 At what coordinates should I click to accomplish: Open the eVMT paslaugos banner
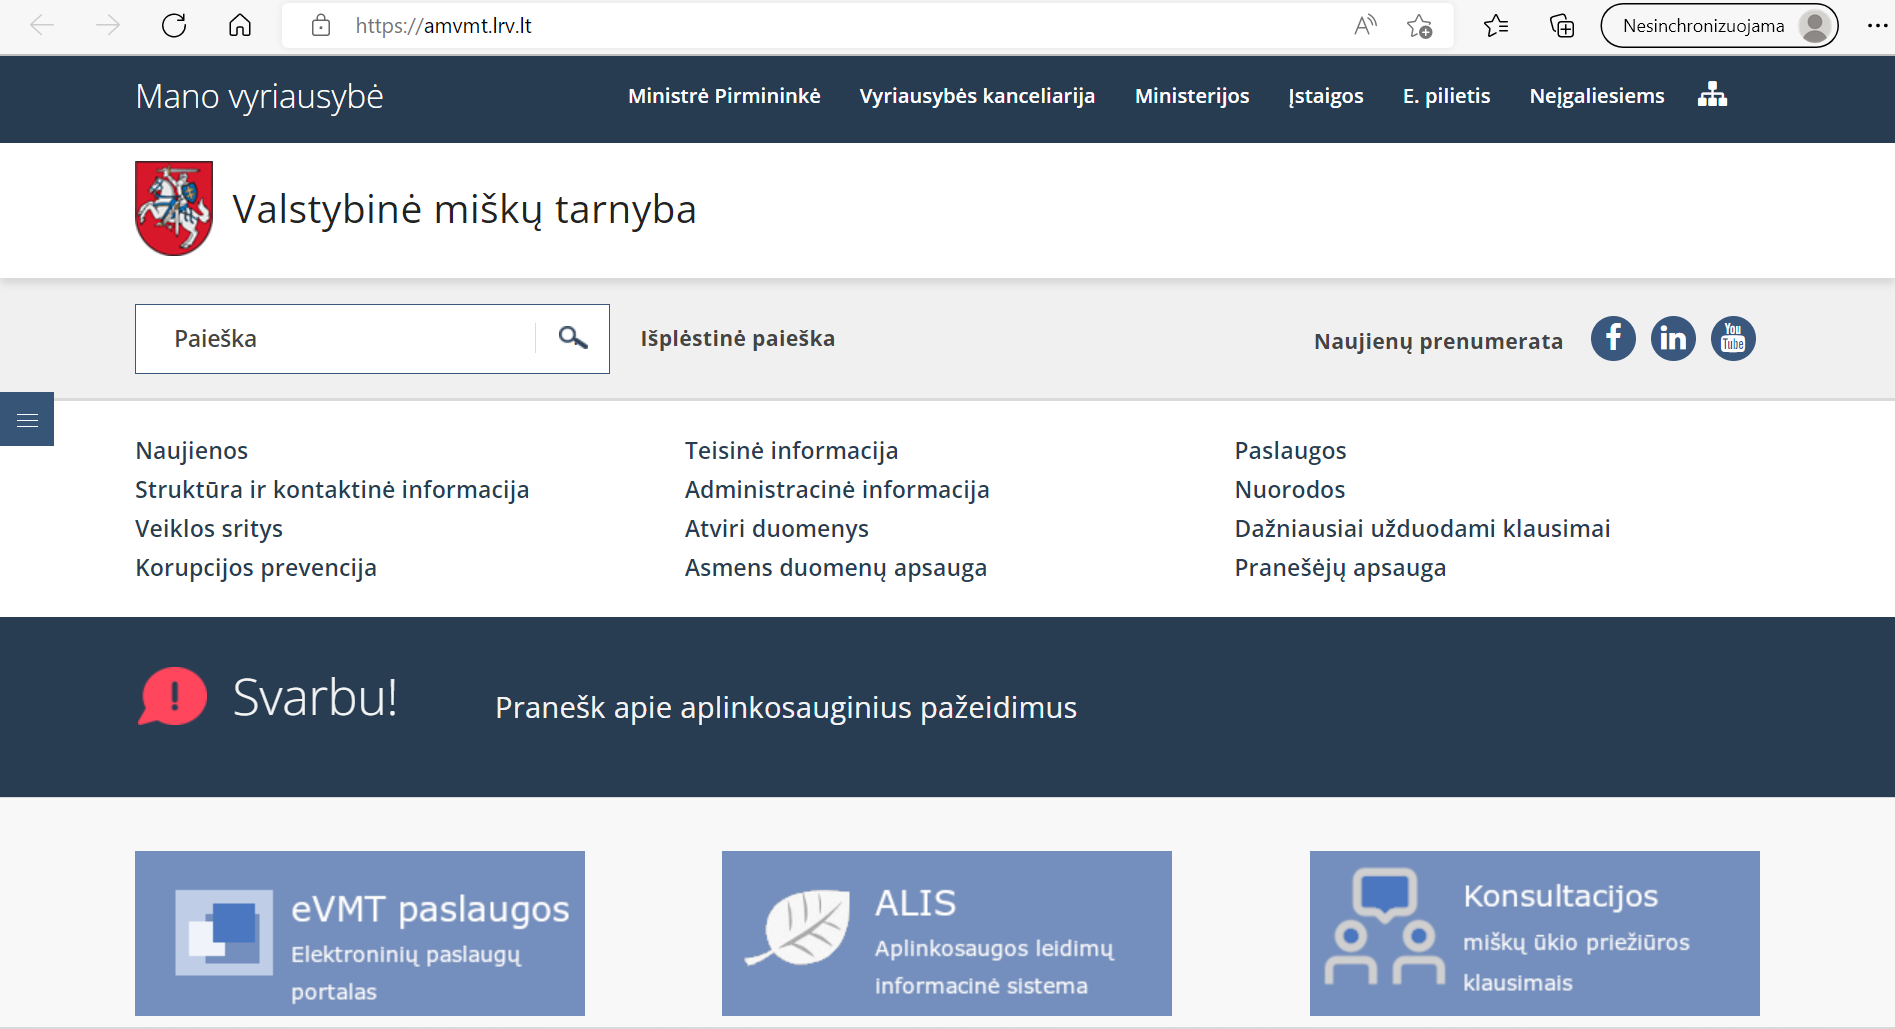(x=360, y=933)
